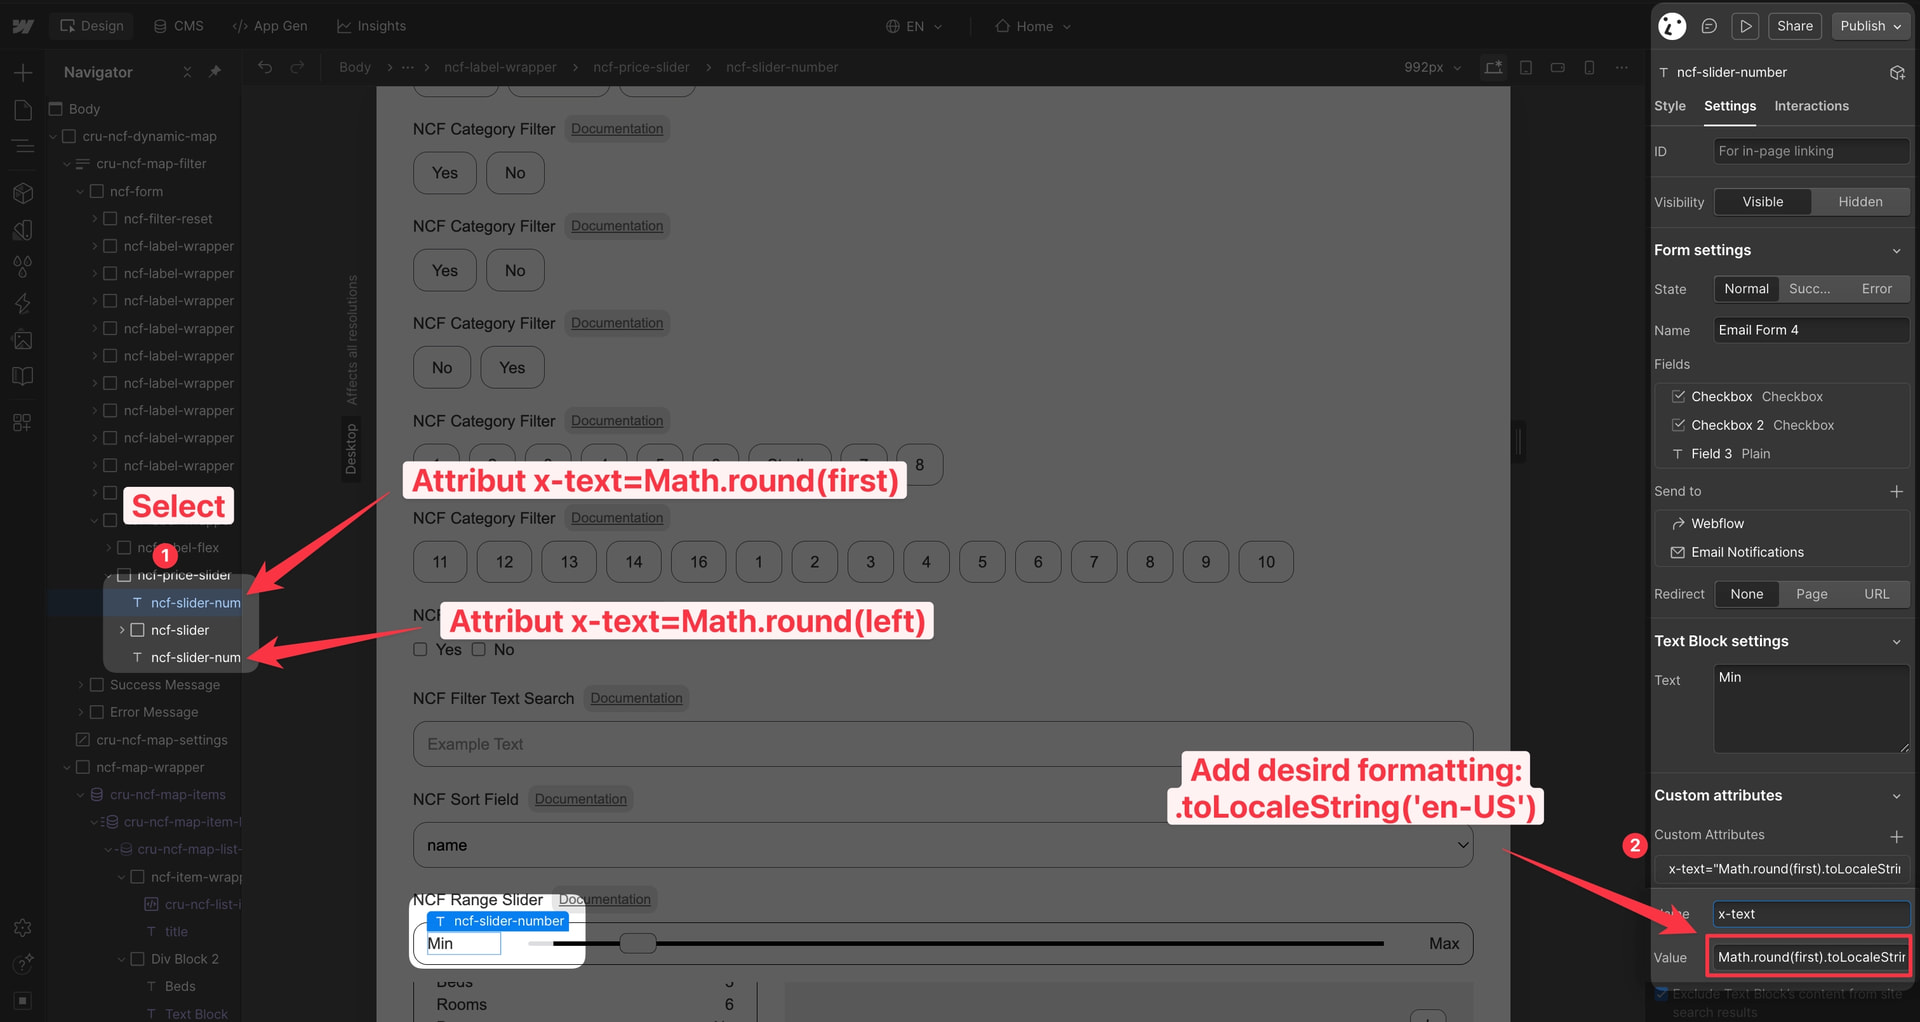Open site Settings gear icon
This screenshot has height=1022, width=1920.
point(22,928)
